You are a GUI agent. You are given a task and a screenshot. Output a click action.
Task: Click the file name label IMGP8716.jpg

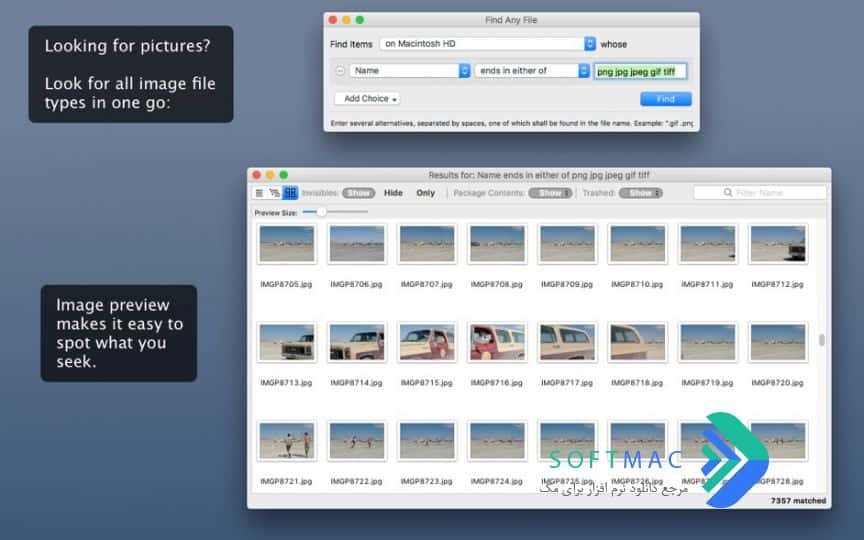pyautogui.click(x=496, y=382)
